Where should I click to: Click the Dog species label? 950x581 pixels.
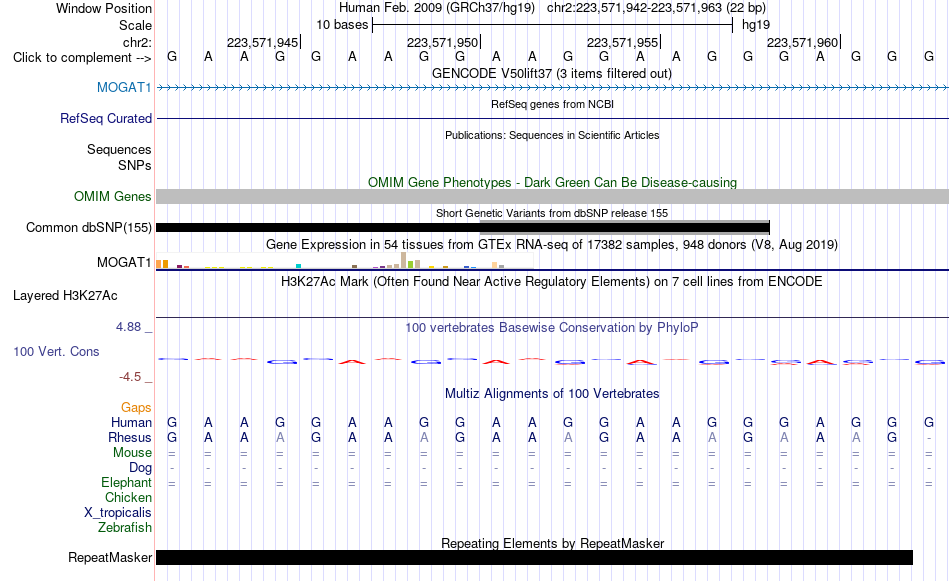click(x=140, y=468)
